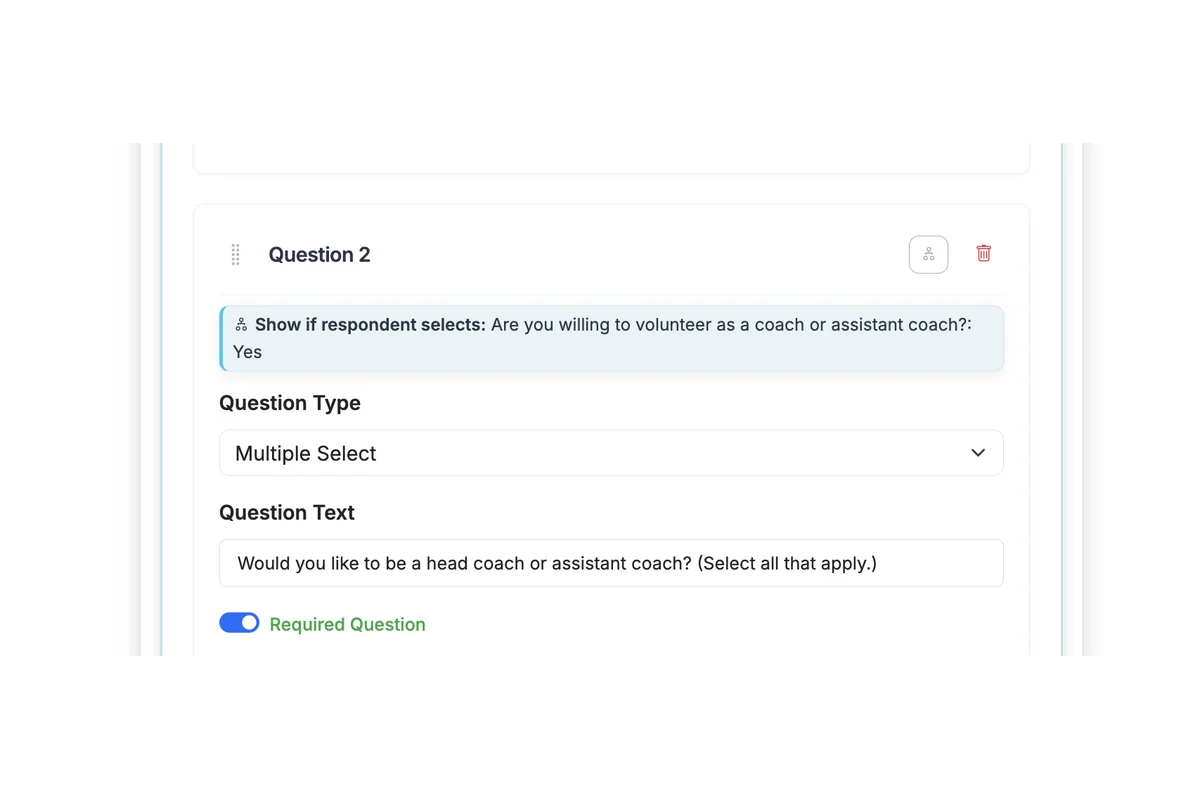Click the card edge above Question 2
1200x800 pixels.
coord(611,160)
